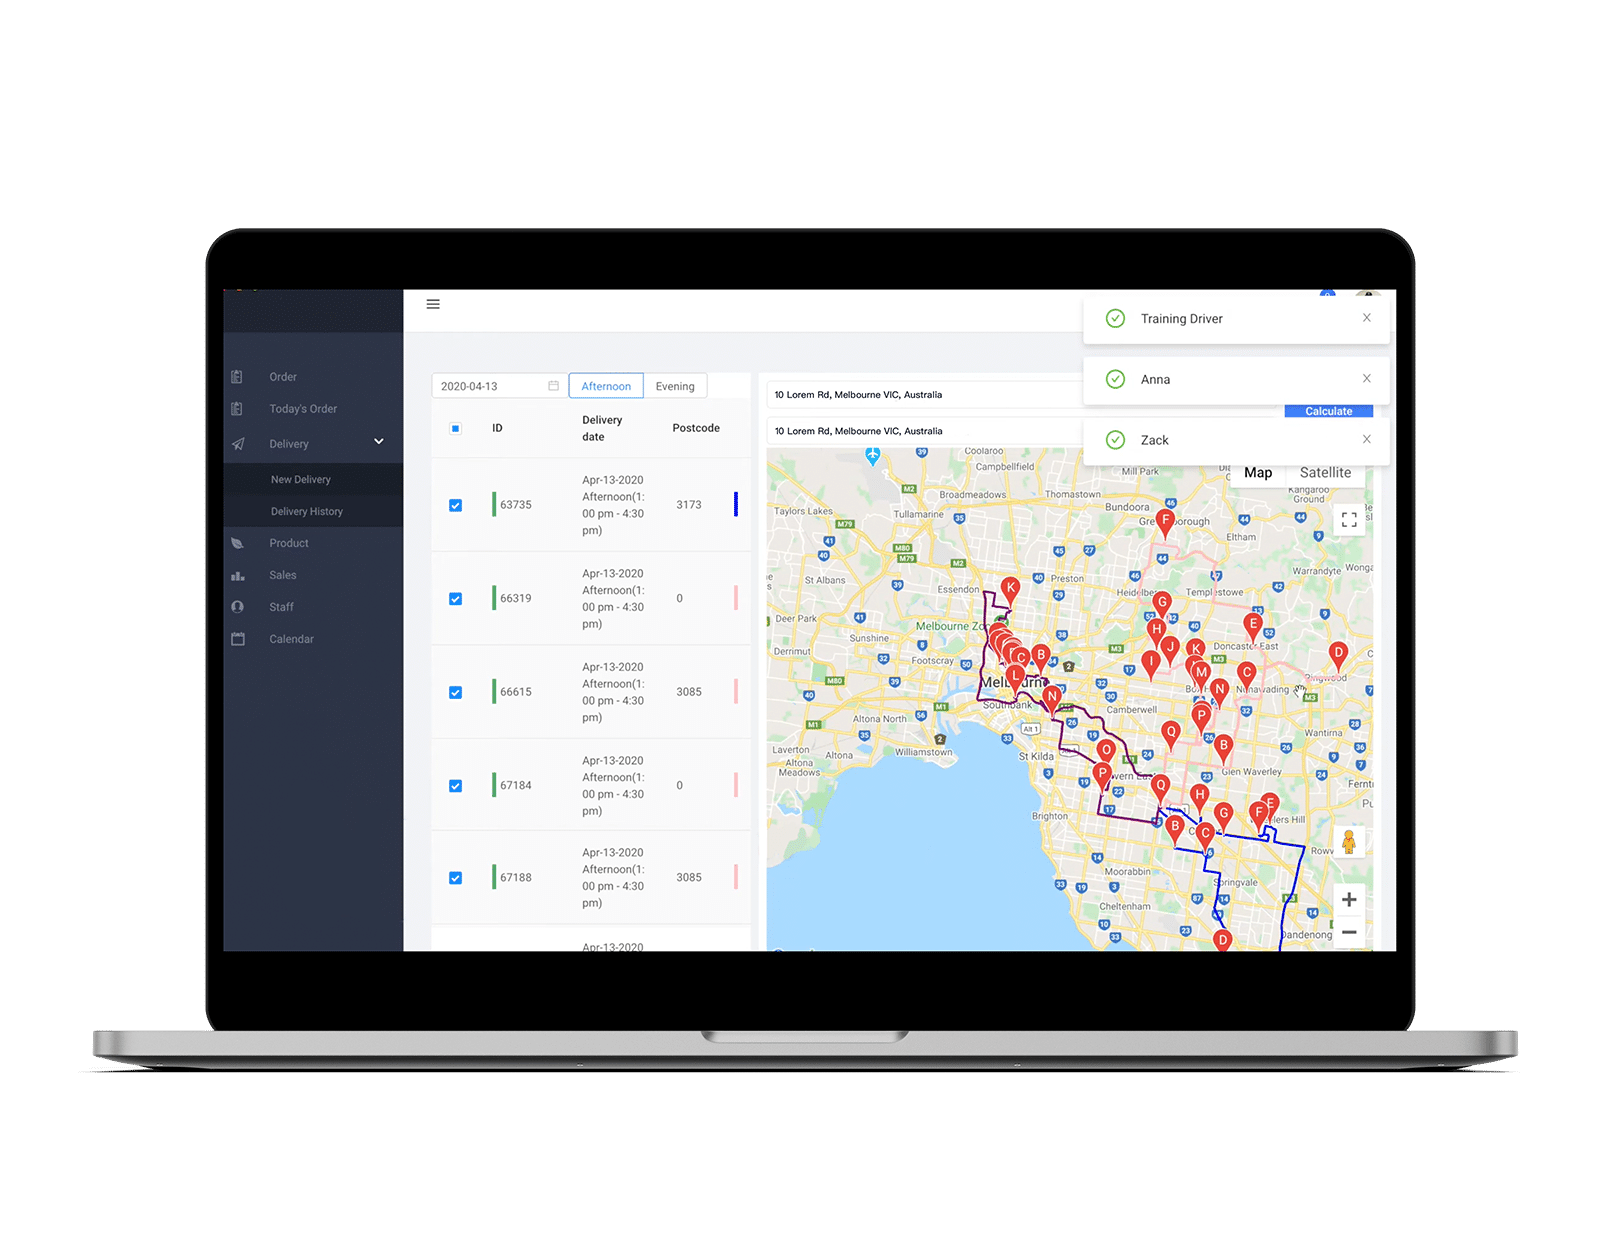Uncheck order 66615 checkbox
1616x1251 pixels.
click(455, 692)
